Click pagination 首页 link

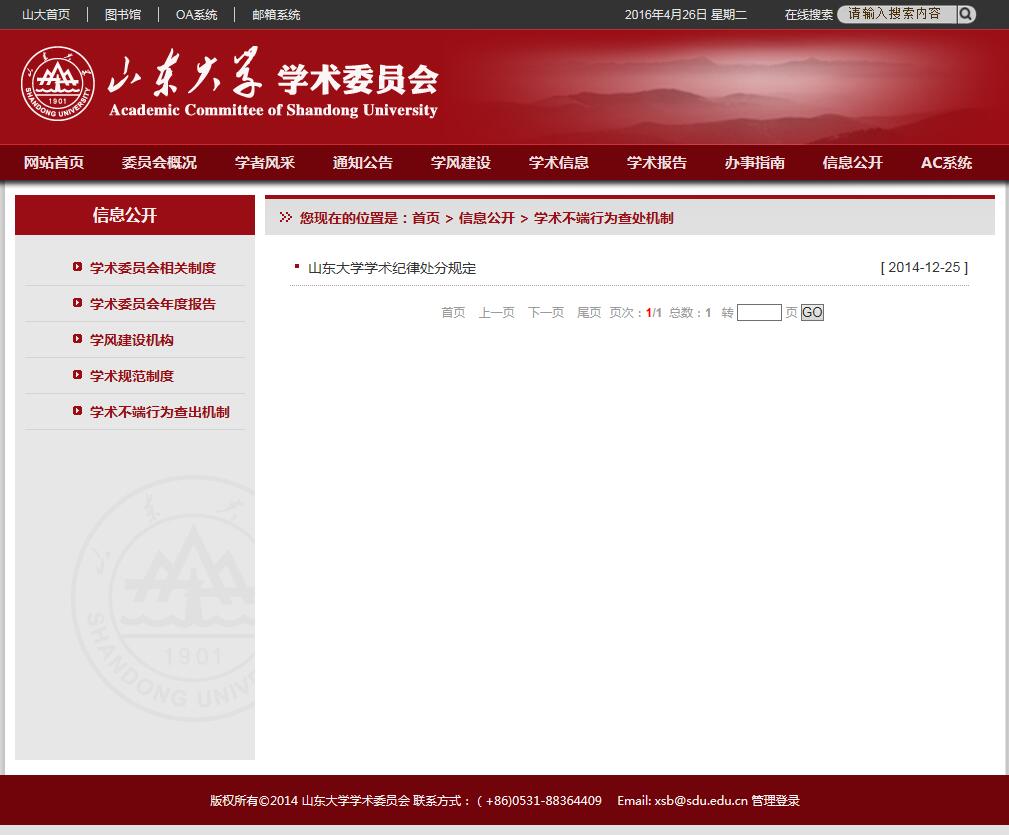[453, 313]
